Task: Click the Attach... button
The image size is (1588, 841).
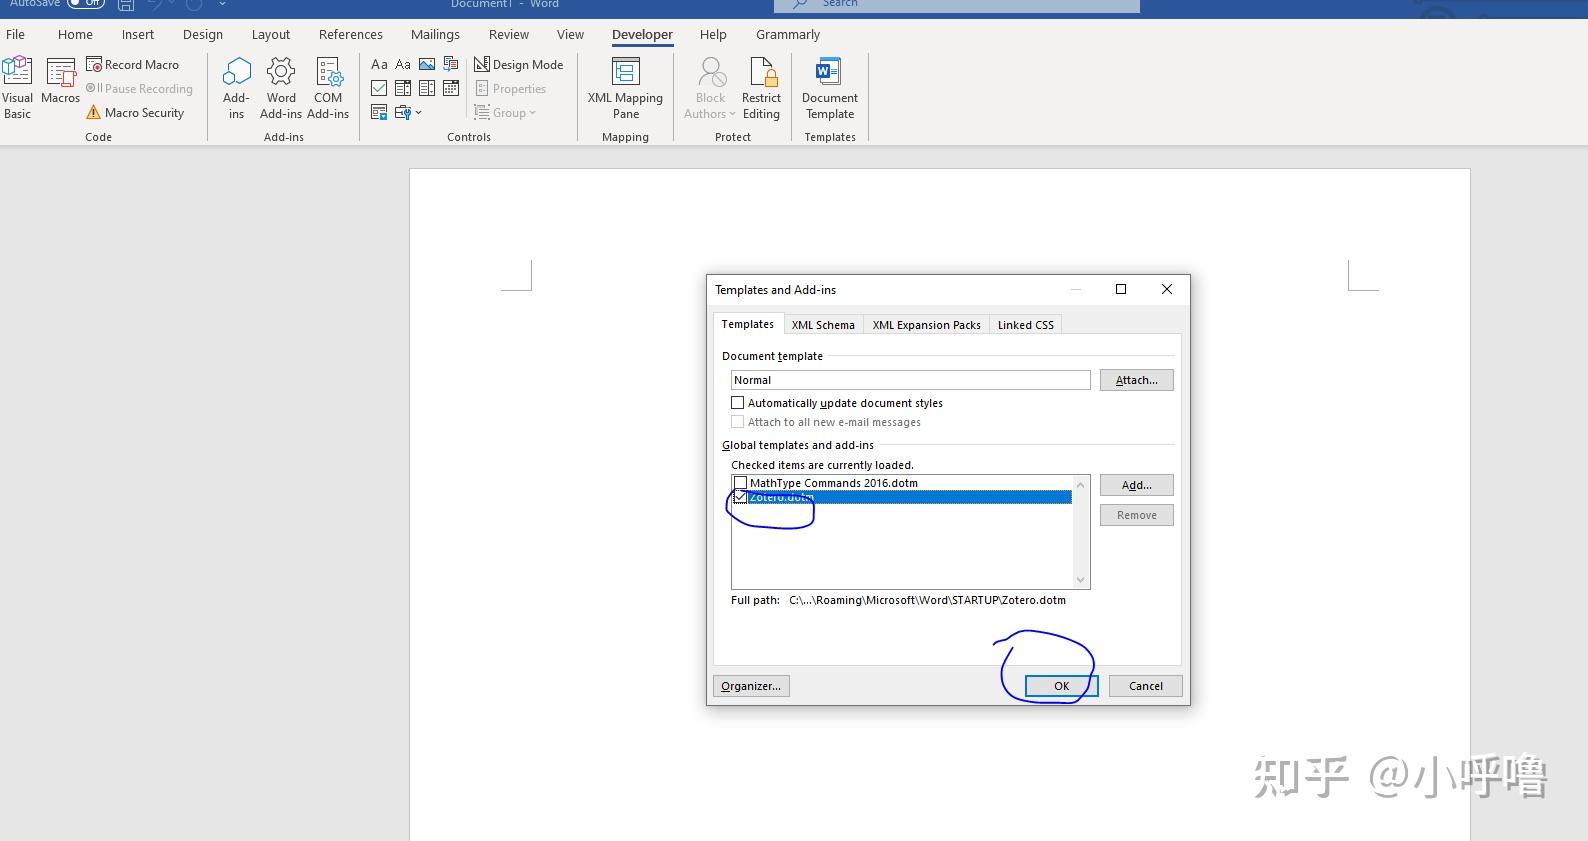Action: click(1136, 380)
